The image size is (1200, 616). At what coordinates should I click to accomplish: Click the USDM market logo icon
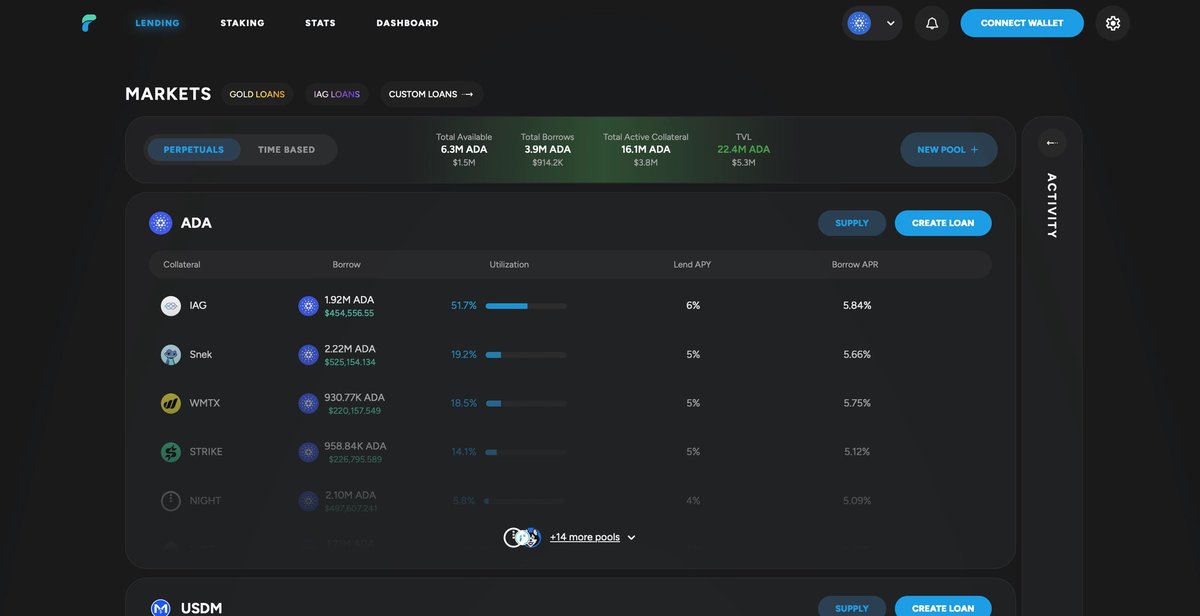[x=161, y=608]
